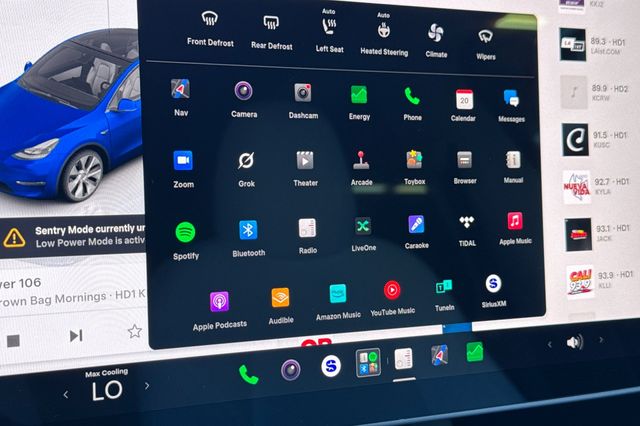
Task: Launch the TuneIn app
Action: pyautogui.click(x=444, y=287)
